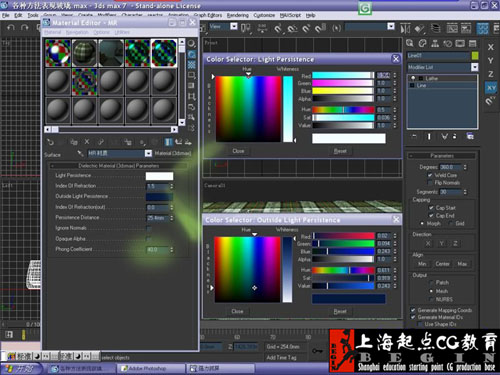Open the material name dropdown in Material Editor
Screen dimensions: 500x375
(148, 153)
